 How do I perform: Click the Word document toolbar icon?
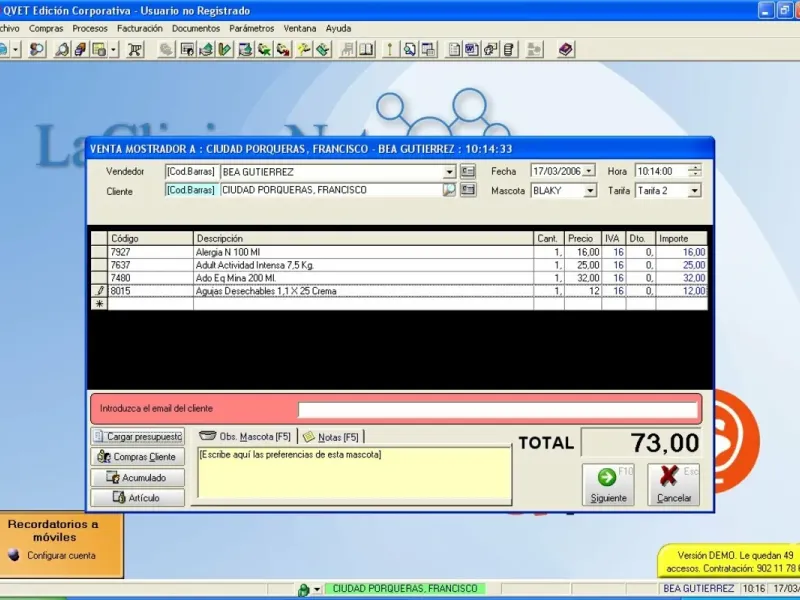click(471, 49)
